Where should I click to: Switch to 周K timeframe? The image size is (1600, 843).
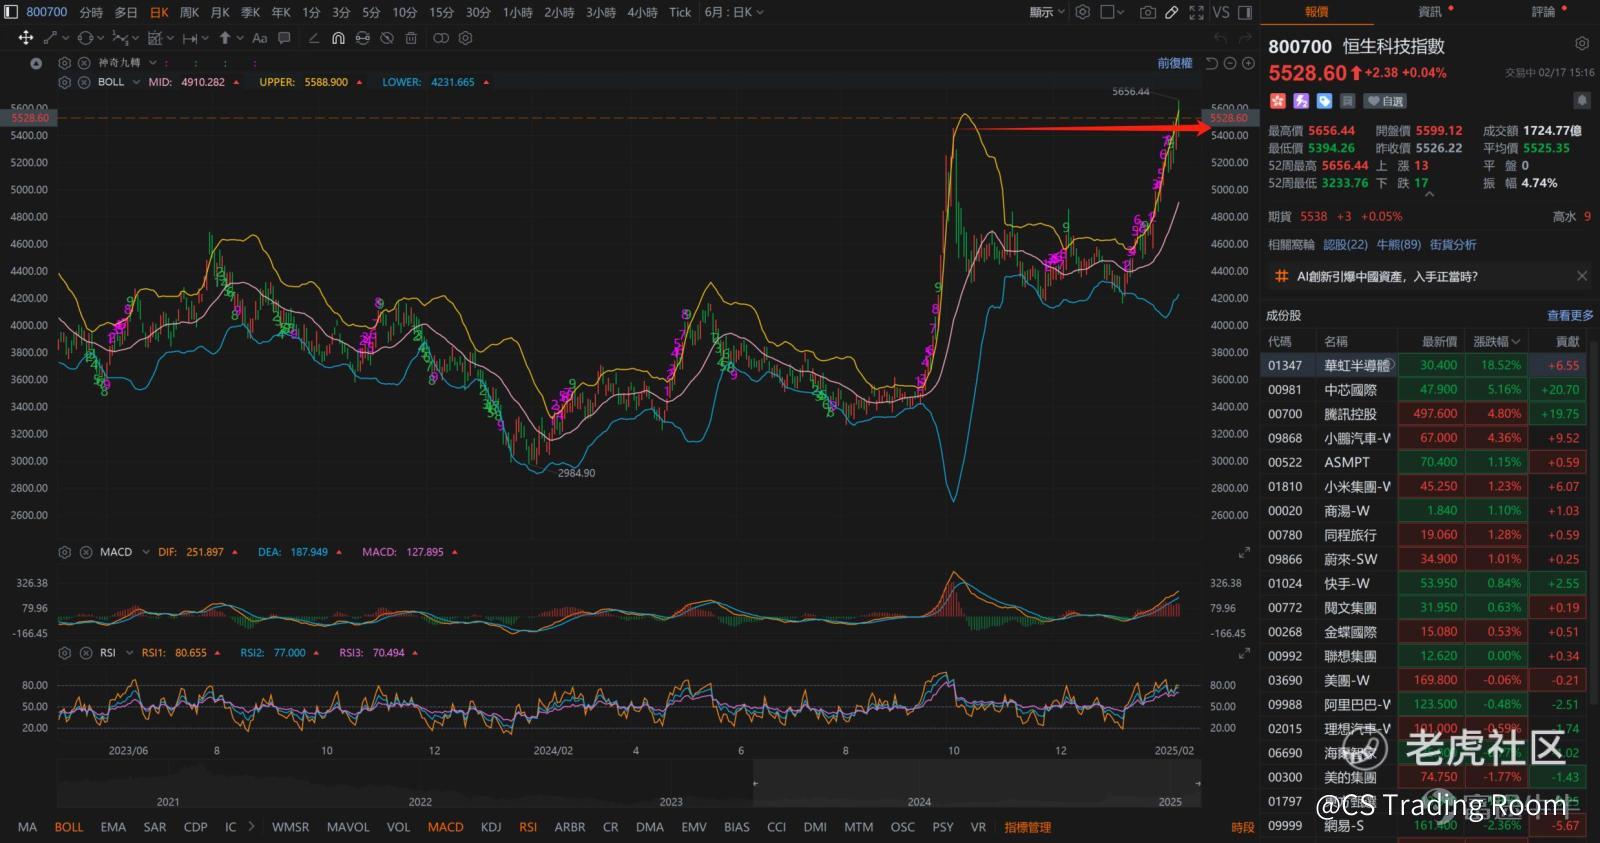(x=189, y=12)
